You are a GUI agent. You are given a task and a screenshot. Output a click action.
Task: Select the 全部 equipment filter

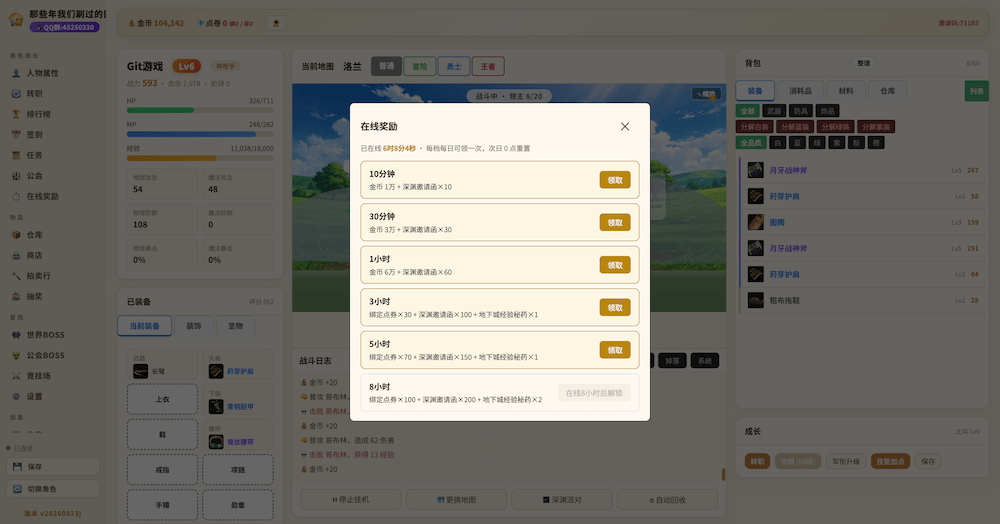click(747, 111)
